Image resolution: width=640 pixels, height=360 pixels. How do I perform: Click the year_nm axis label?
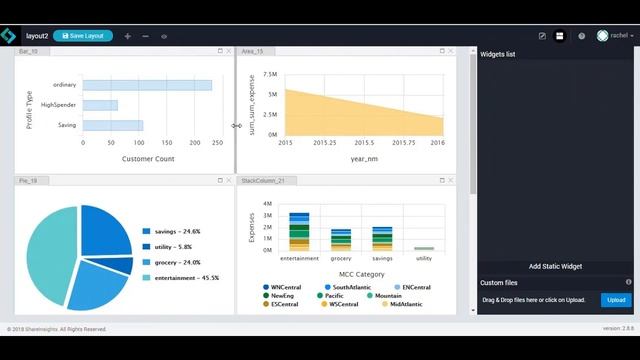pos(364,159)
